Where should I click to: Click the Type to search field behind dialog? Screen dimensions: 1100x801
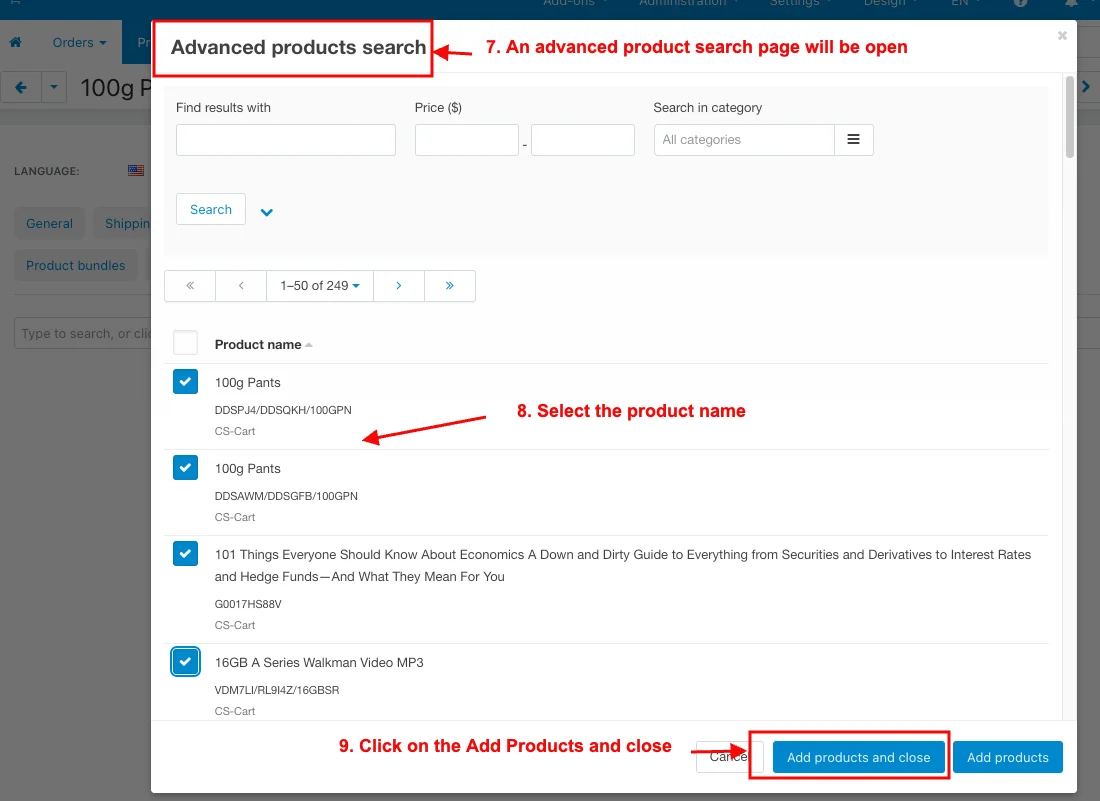83,333
